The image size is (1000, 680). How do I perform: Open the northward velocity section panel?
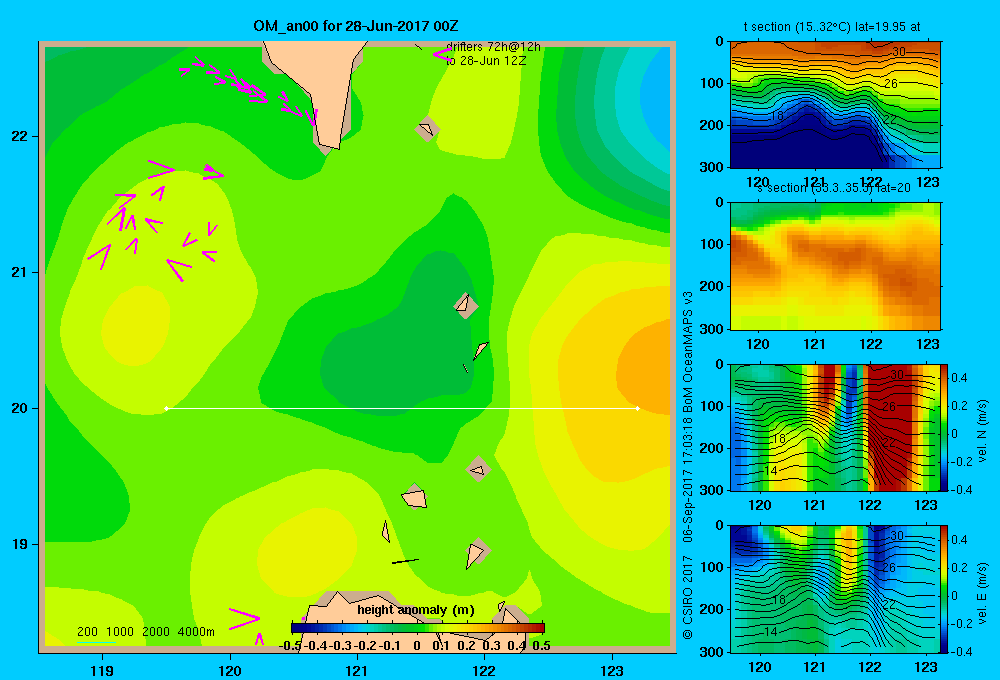[x=835, y=427]
